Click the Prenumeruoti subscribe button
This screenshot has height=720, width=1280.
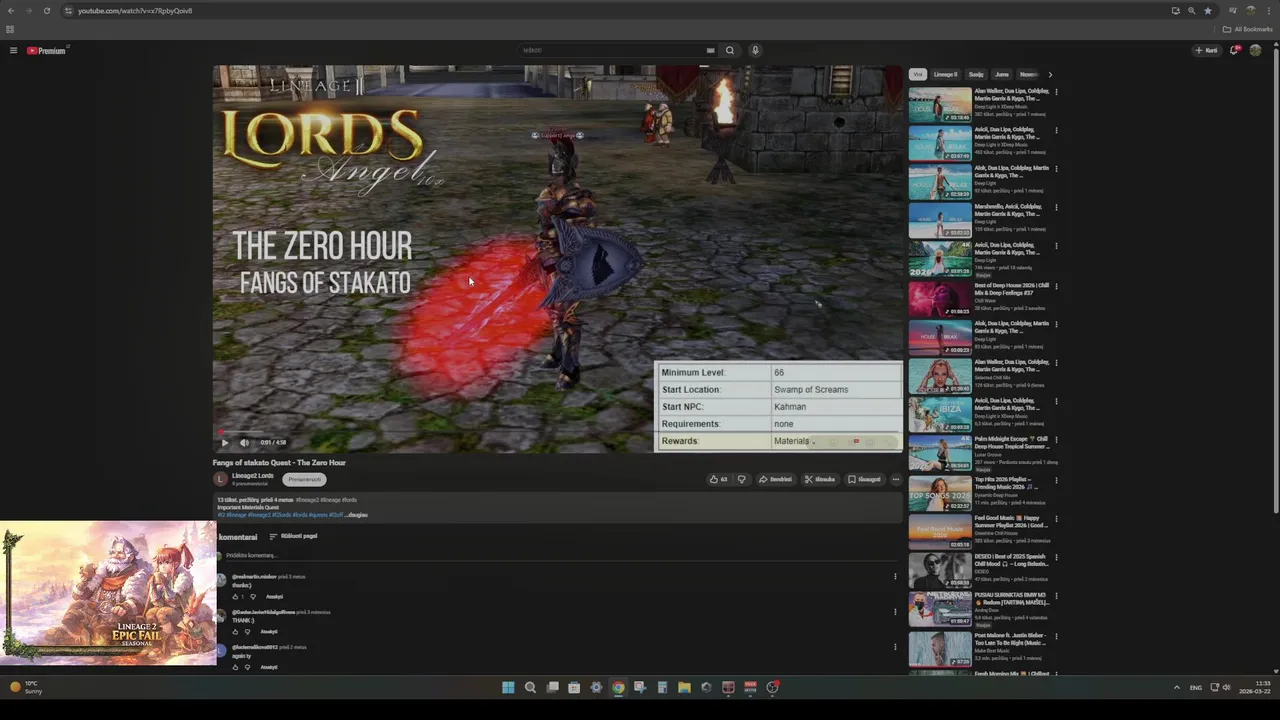pyautogui.click(x=305, y=479)
